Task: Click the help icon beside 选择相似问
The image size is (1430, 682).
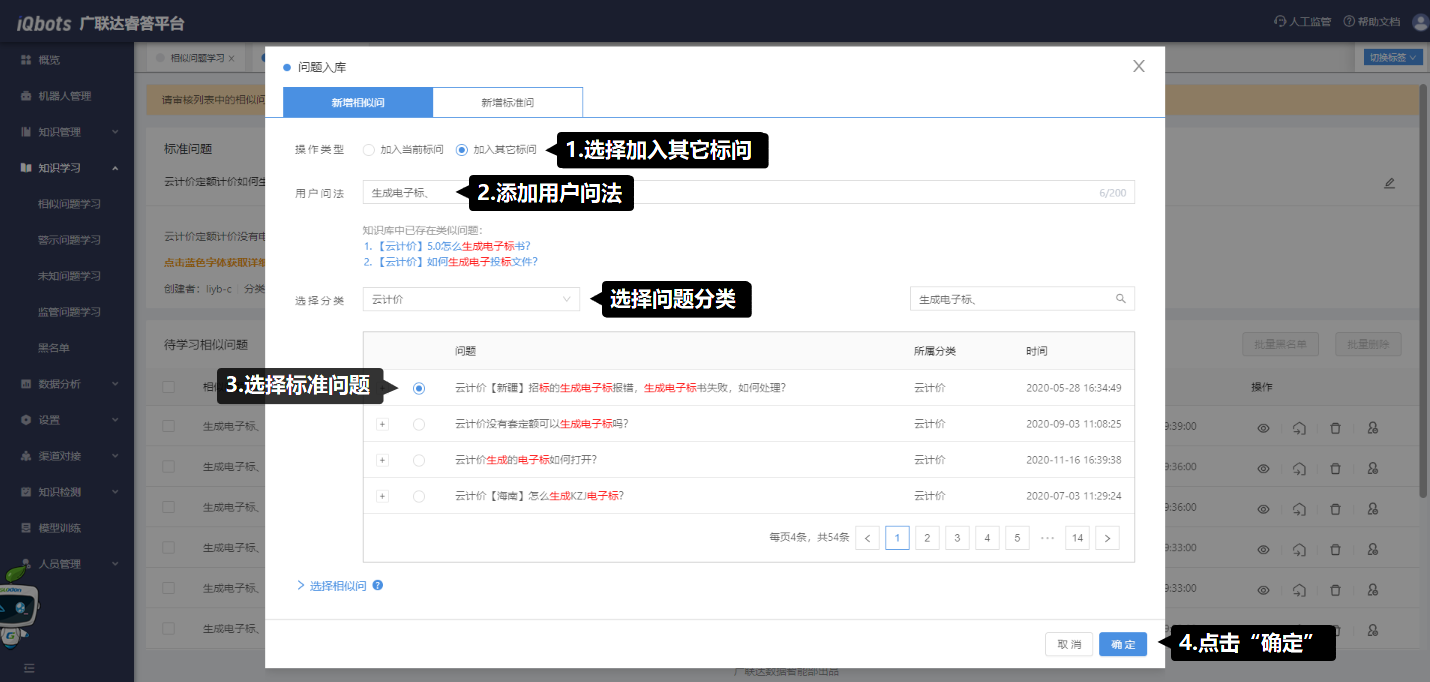Action: click(378, 586)
